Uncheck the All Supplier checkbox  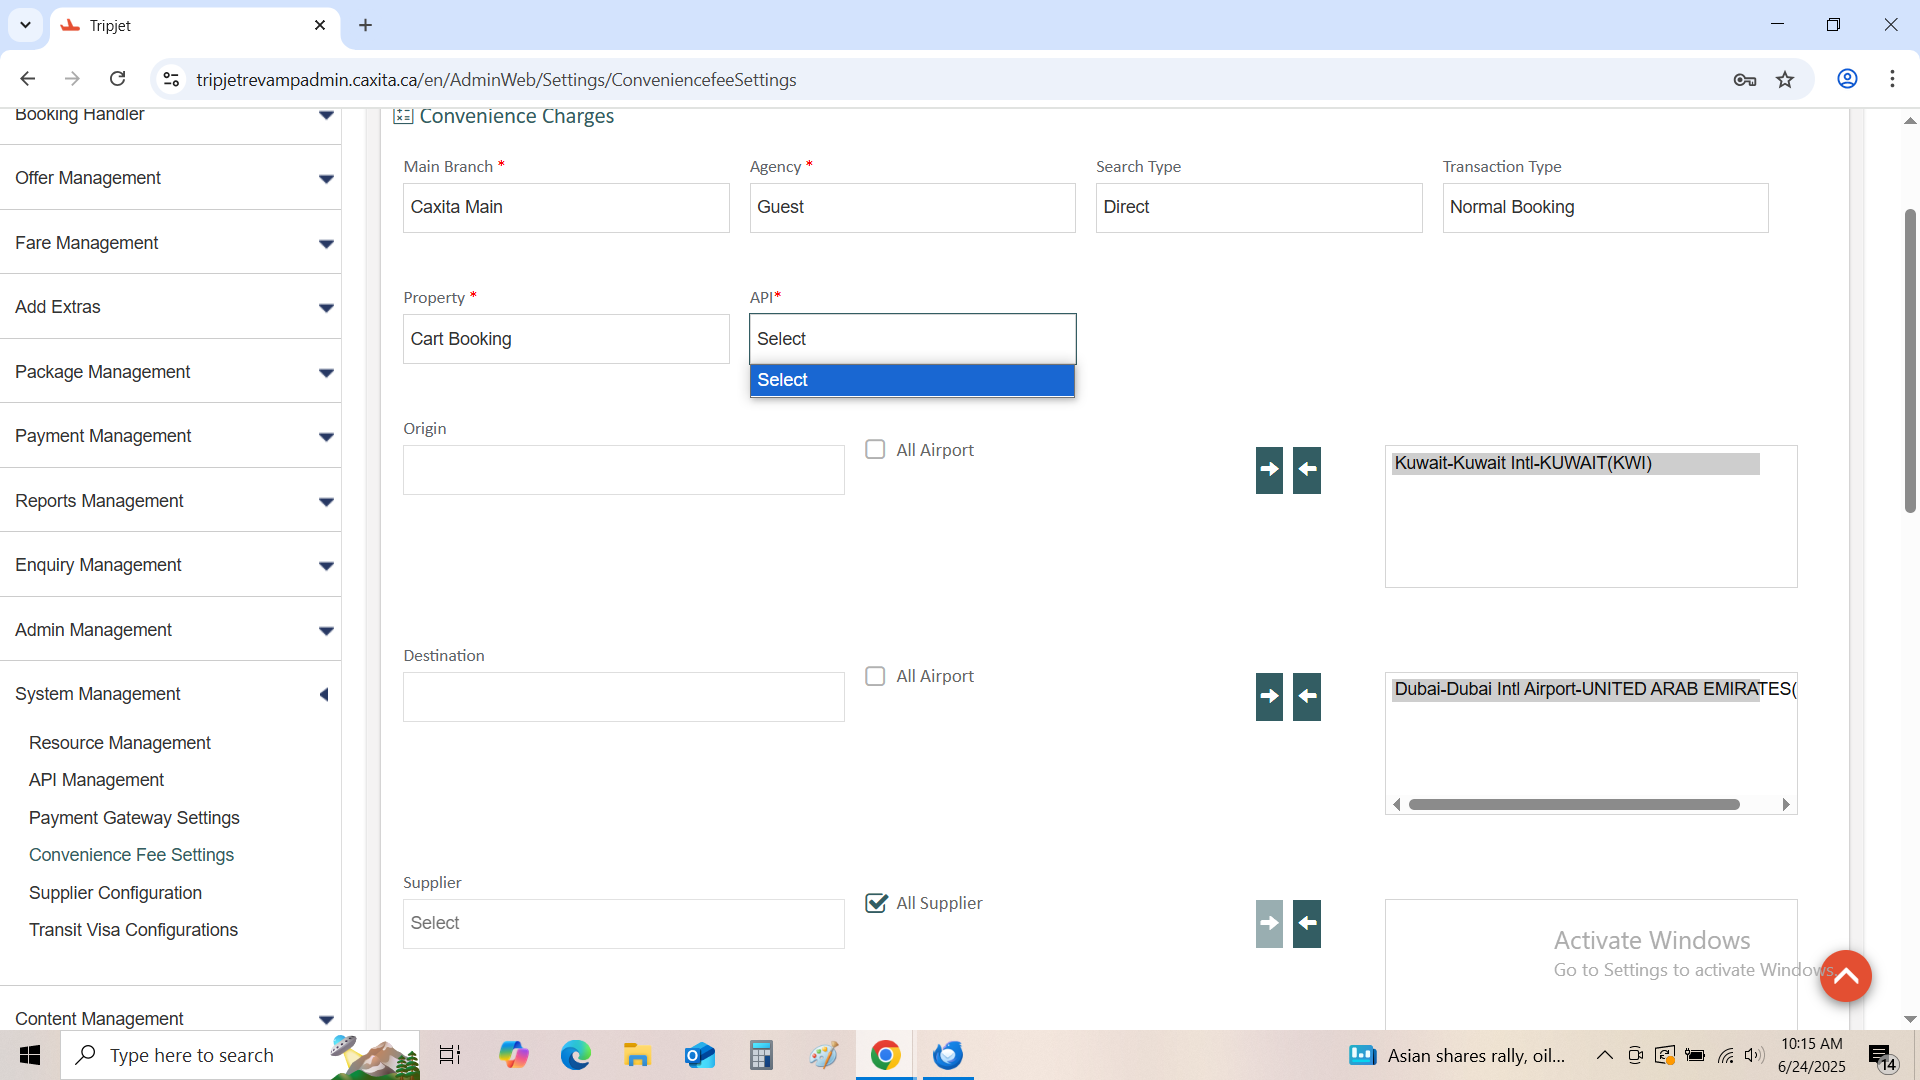pos(876,903)
